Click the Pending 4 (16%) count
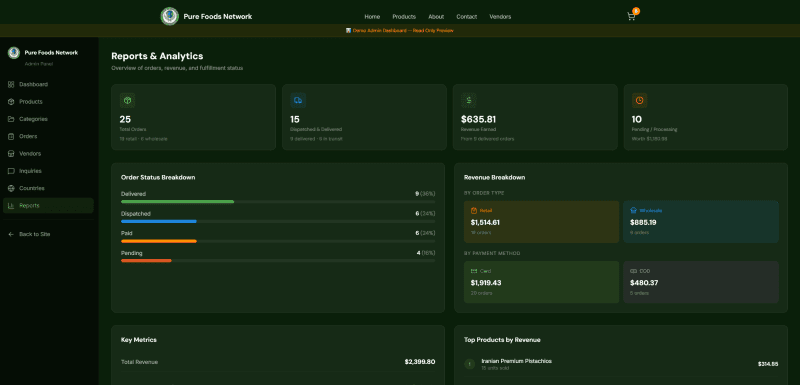 click(426, 253)
